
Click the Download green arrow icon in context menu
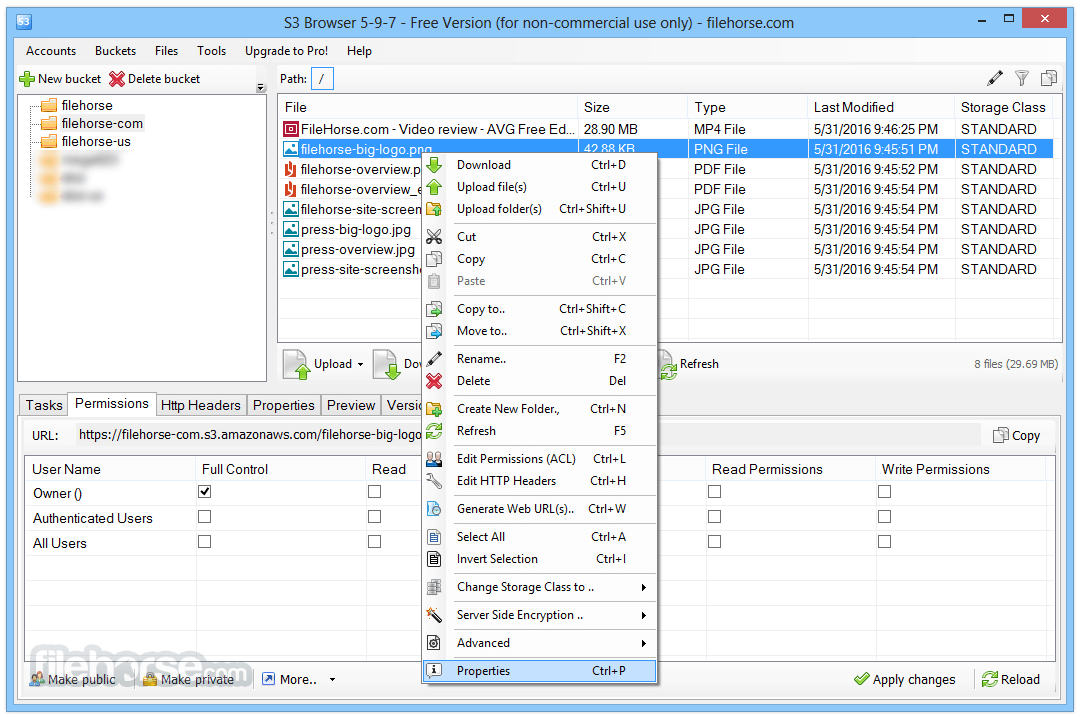pos(434,165)
